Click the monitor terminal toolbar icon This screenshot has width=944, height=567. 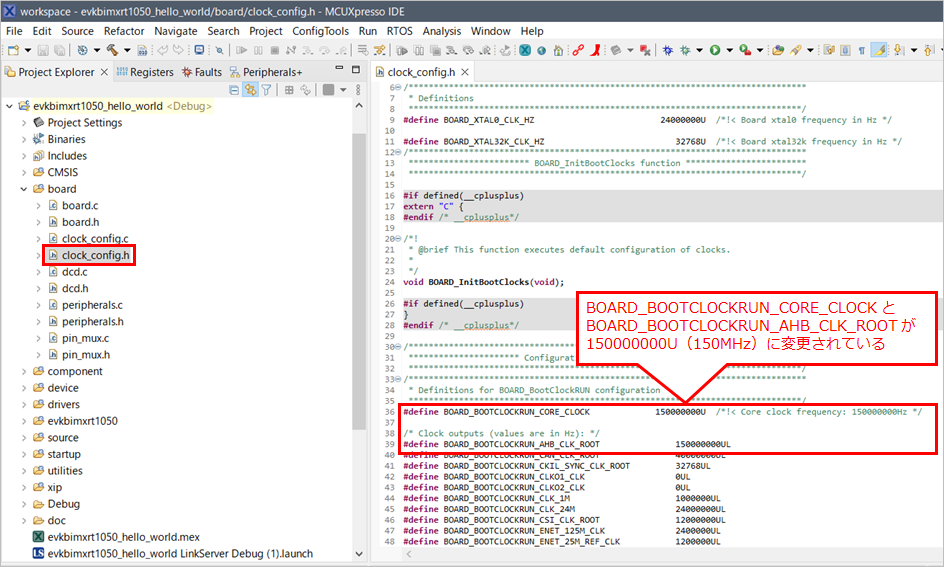[x=199, y=51]
